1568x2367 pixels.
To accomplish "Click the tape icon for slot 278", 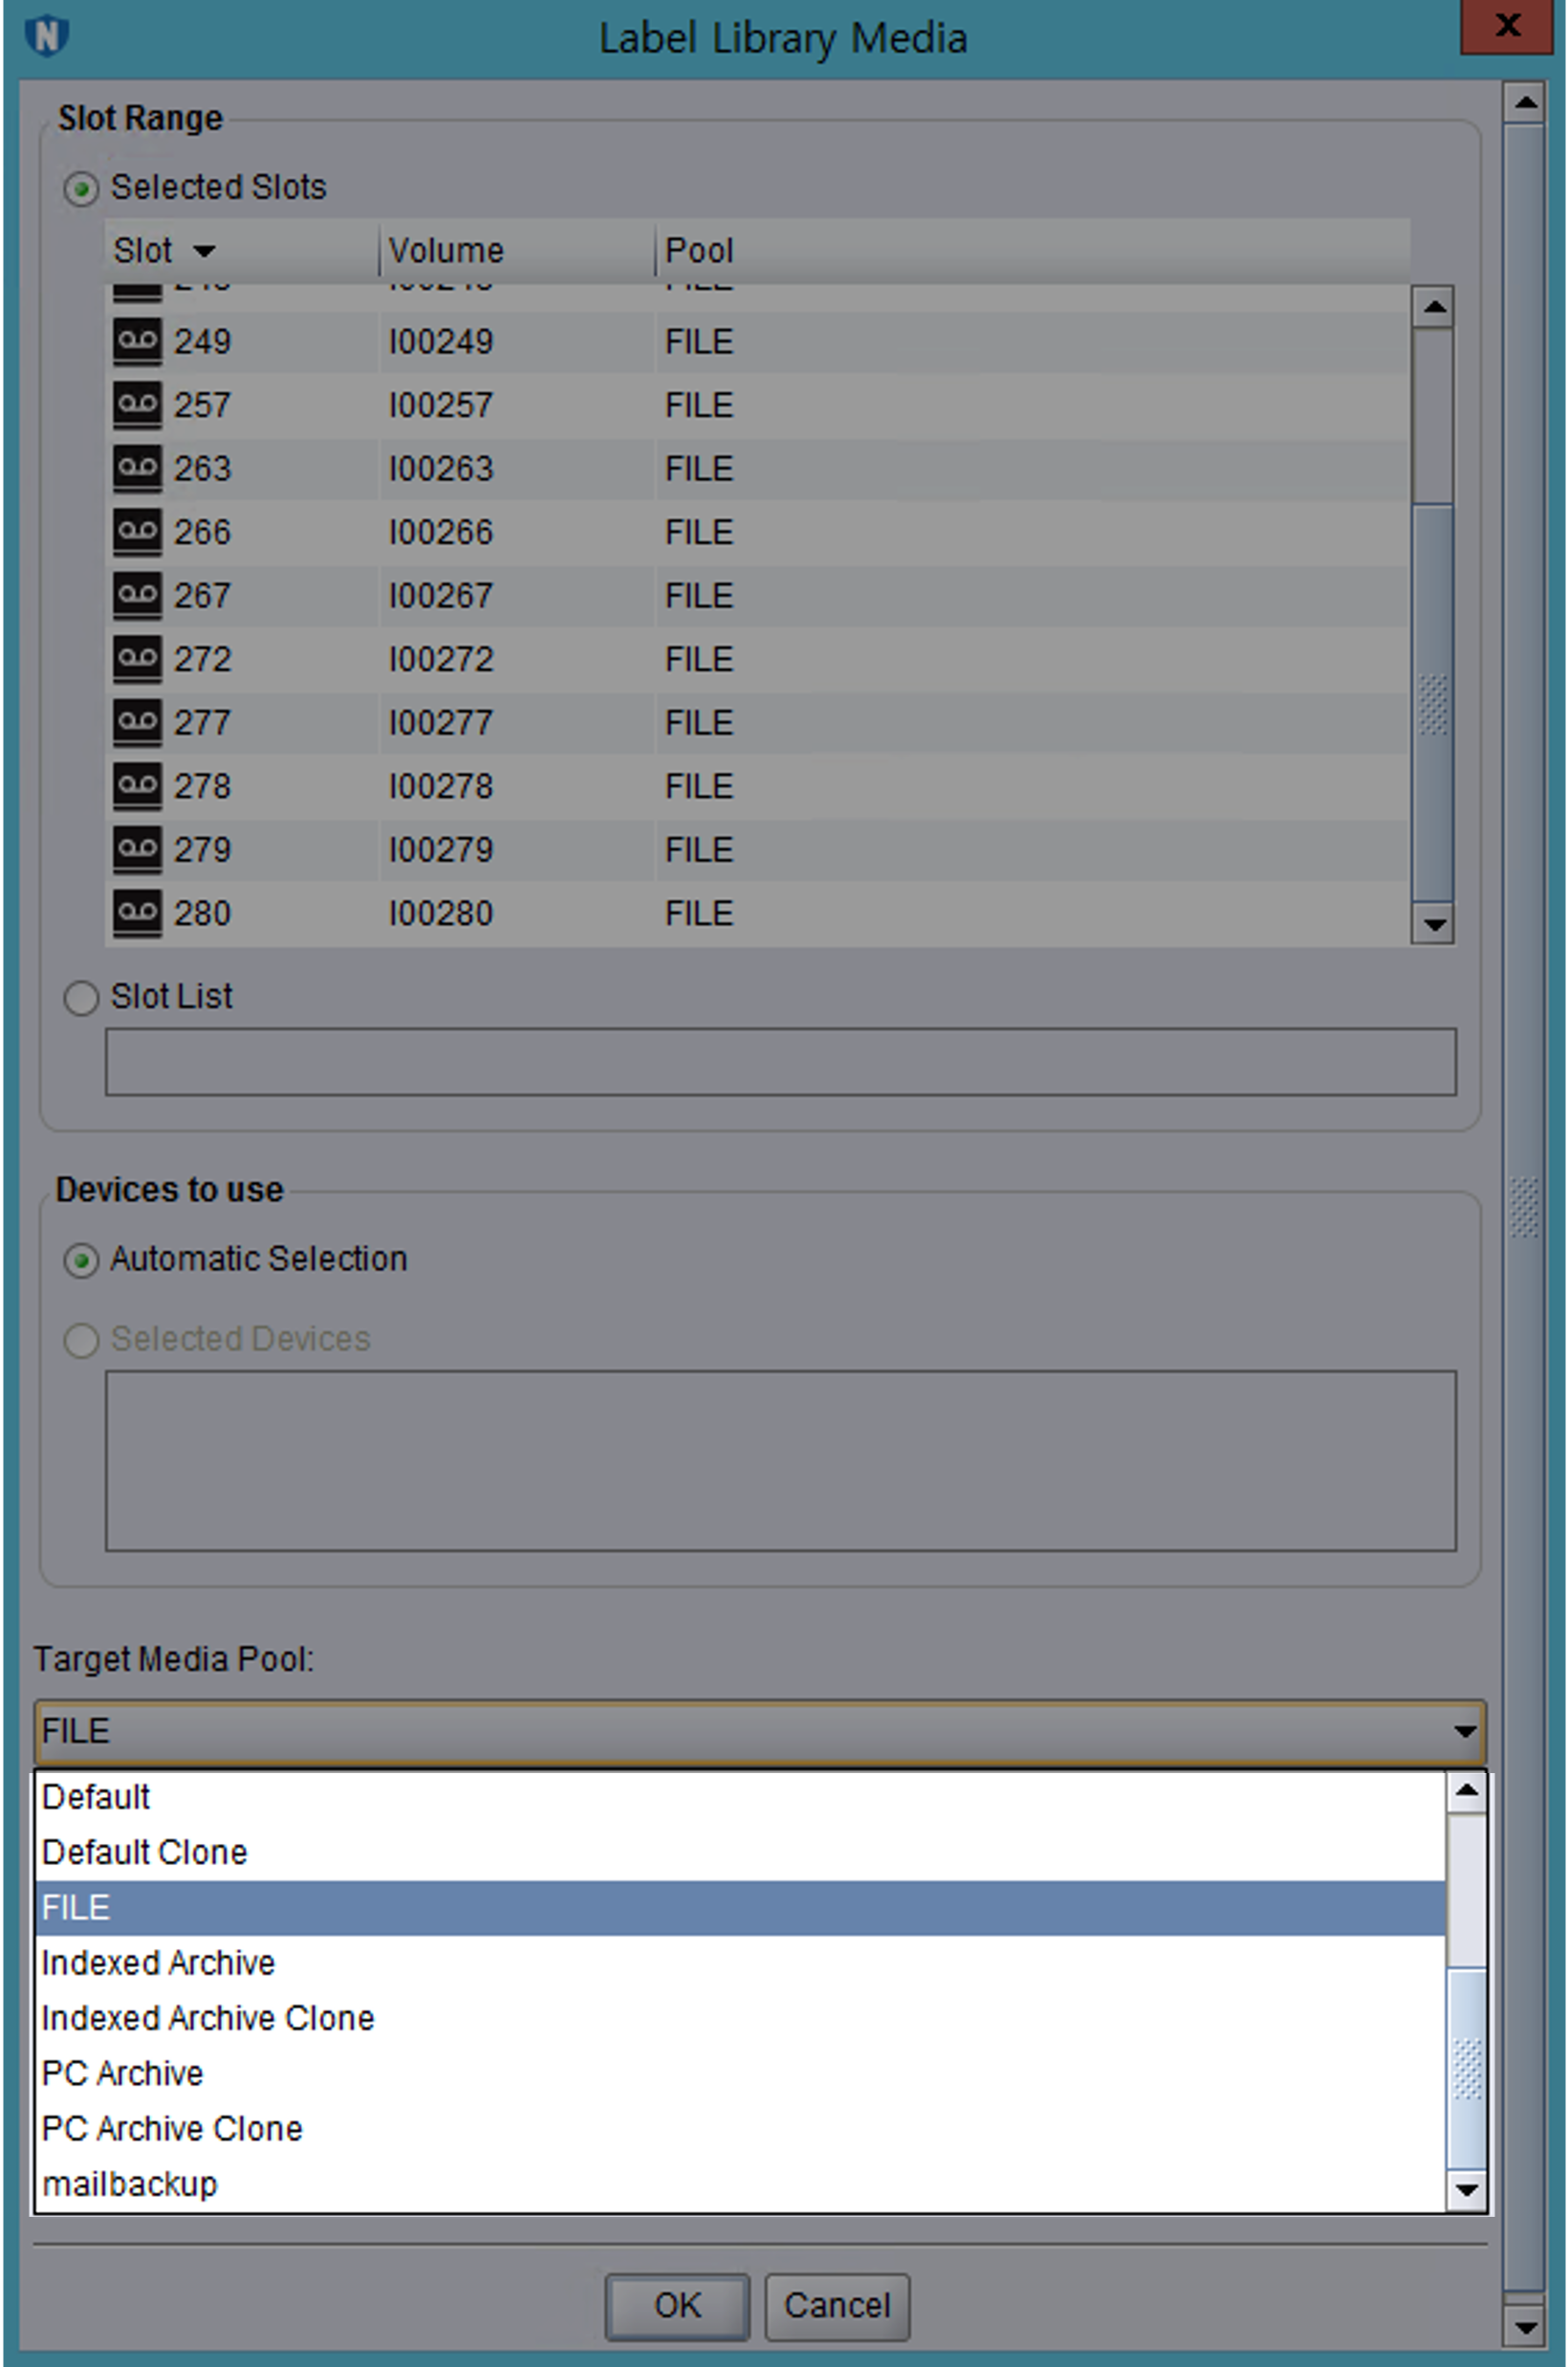I will (136, 786).
